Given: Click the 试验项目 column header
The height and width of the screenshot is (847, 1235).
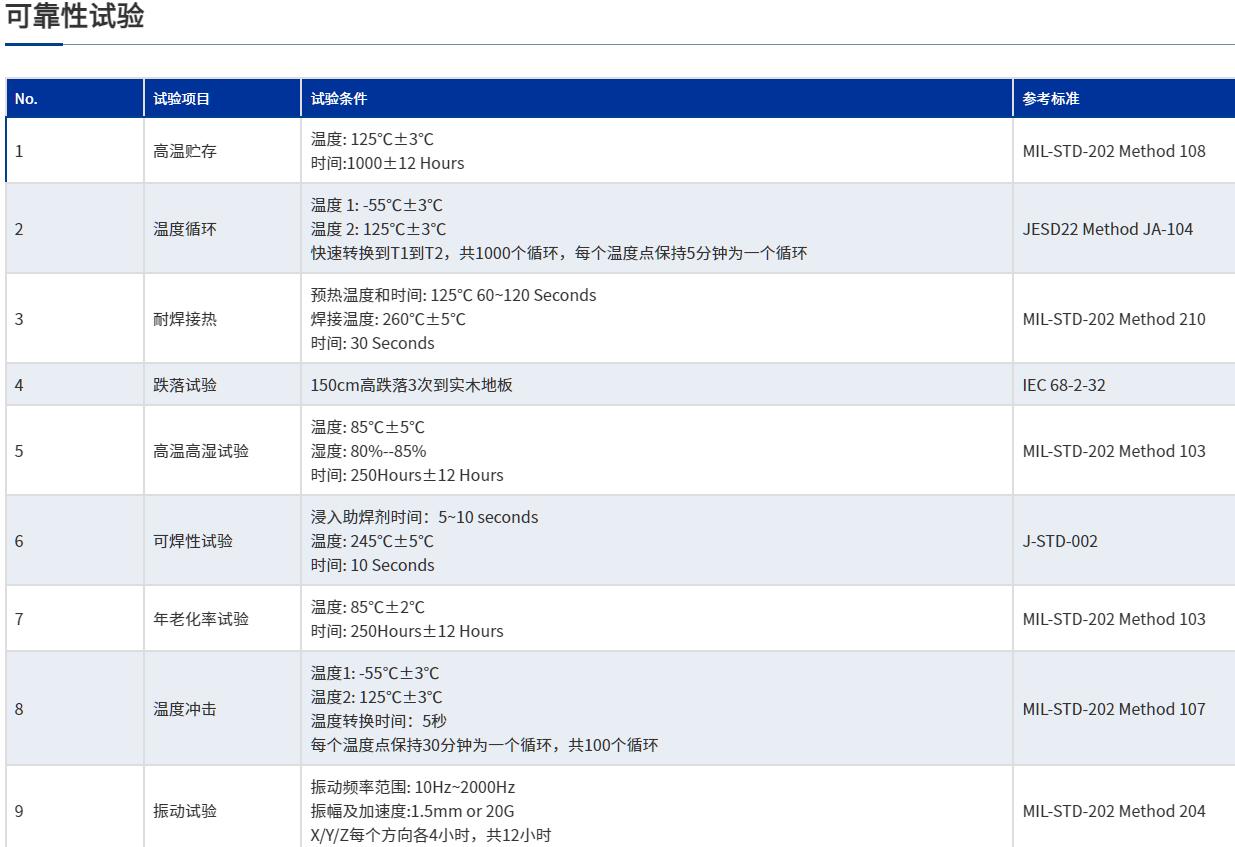Looking at the screenshot, I should point(181,99).
